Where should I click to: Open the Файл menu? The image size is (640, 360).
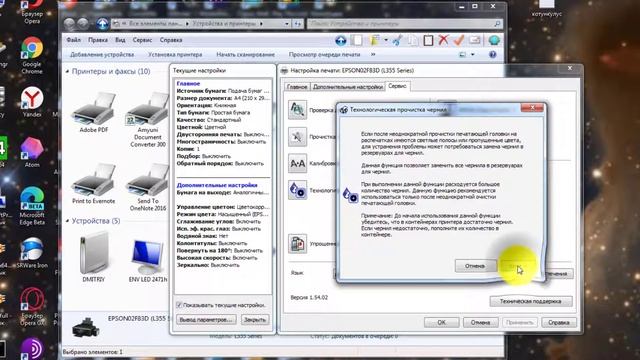click(73, 40)
